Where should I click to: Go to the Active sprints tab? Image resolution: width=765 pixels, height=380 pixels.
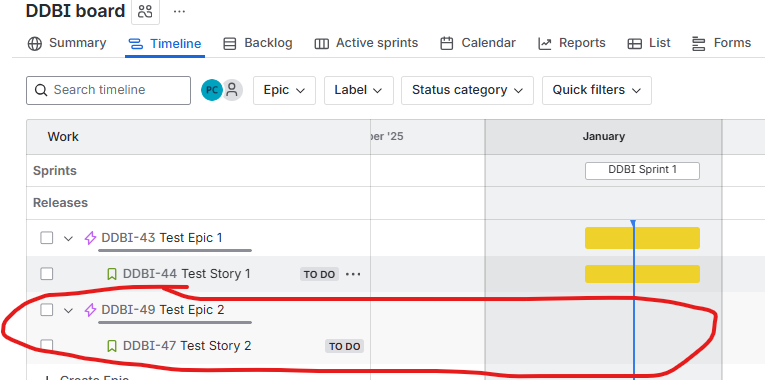tap(366, 43)
